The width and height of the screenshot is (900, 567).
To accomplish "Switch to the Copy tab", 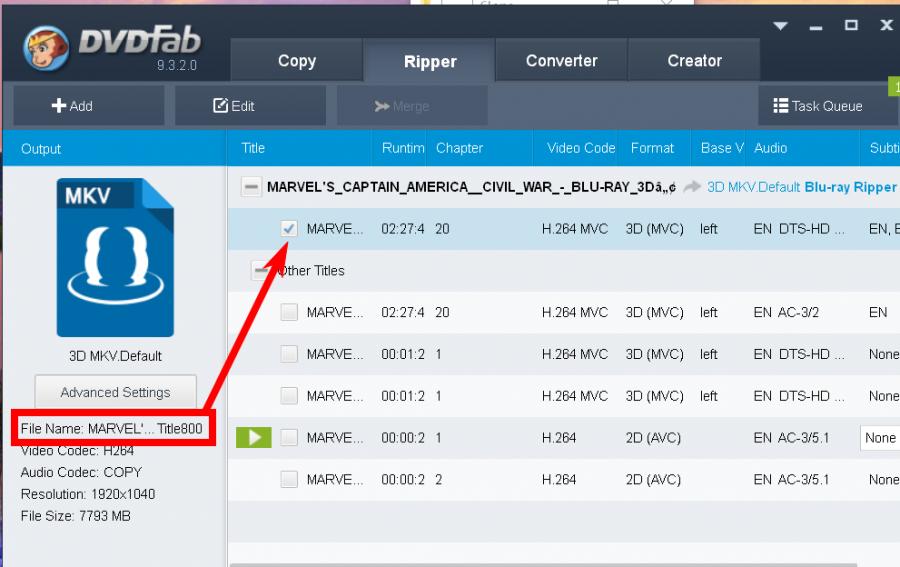I will click(297, 60).
